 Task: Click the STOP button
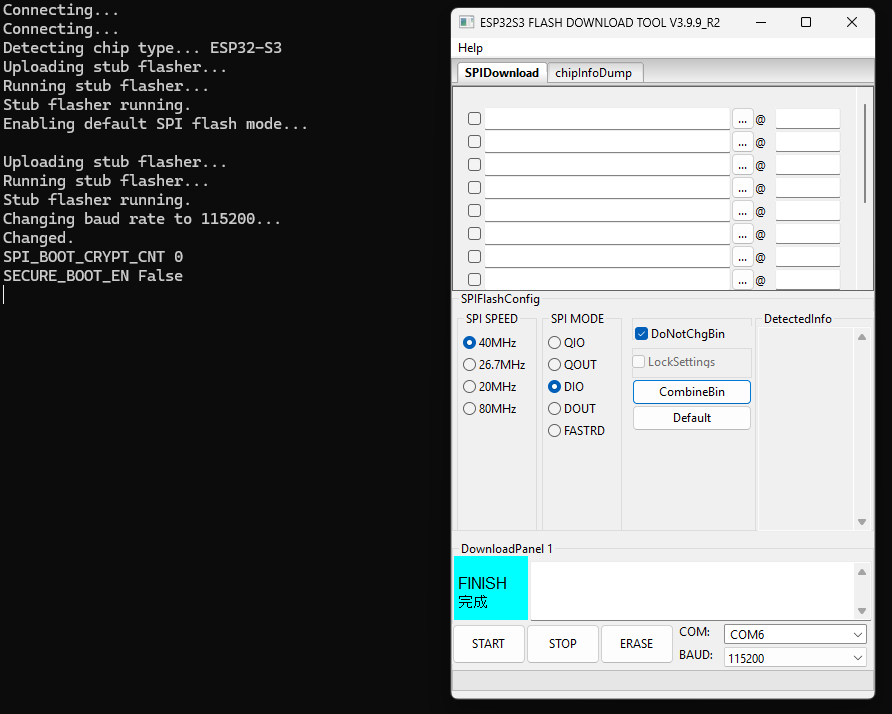click(x=563, y=643)
